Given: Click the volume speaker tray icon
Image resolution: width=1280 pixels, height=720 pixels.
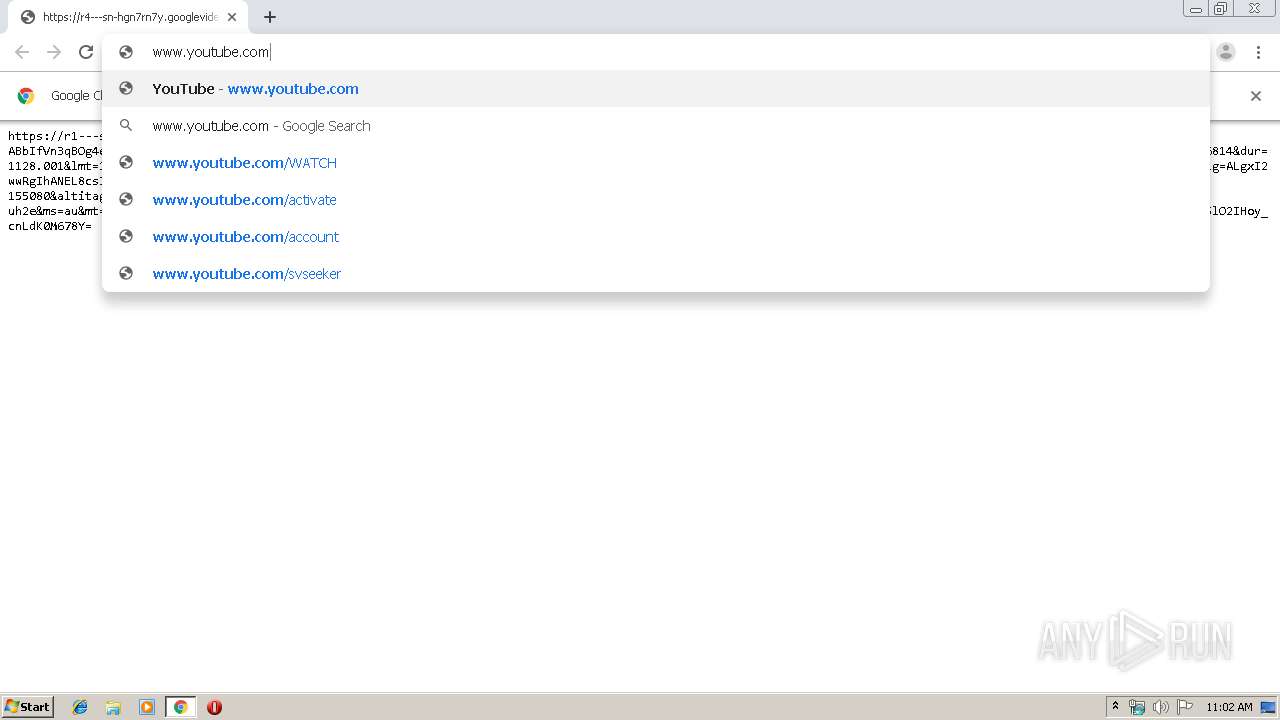Looking at the screenshot, I should (x=1160, y=707).
